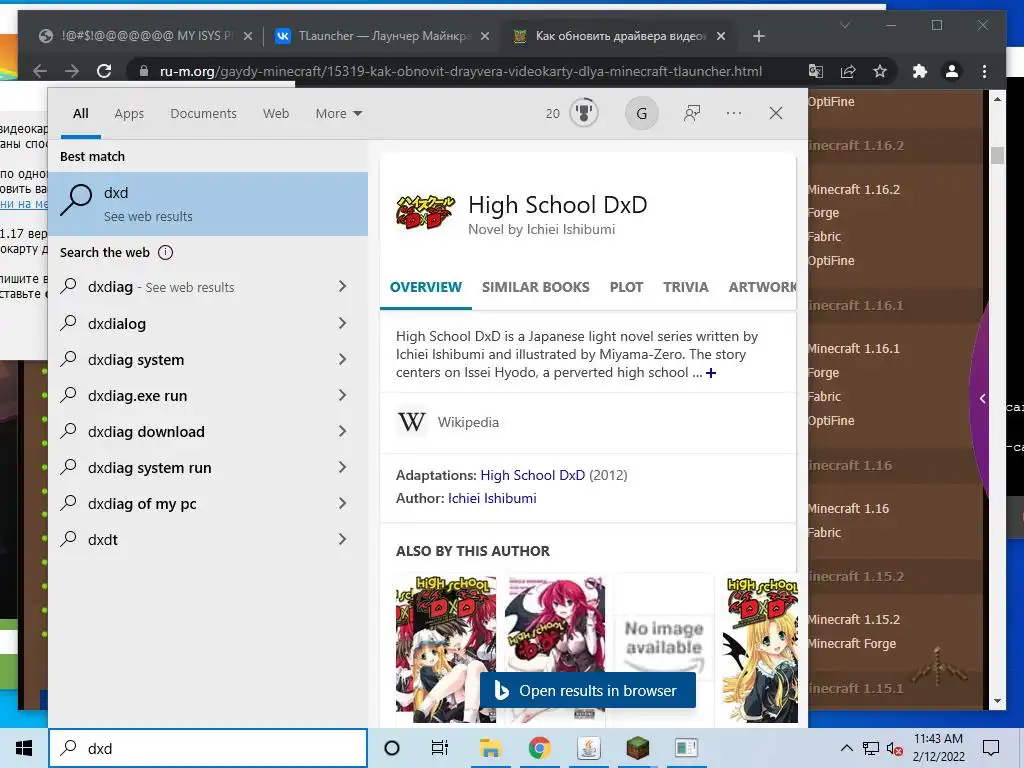Expand the dxdiag.exe run suggestion arrow
This screenshot has width=1024, height=768.
(342, 394)
